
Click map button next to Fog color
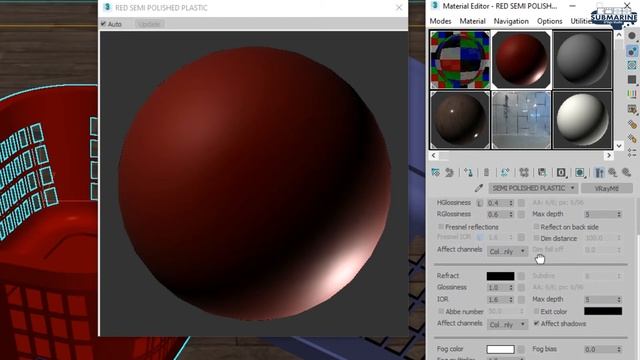tap(521, 349)
